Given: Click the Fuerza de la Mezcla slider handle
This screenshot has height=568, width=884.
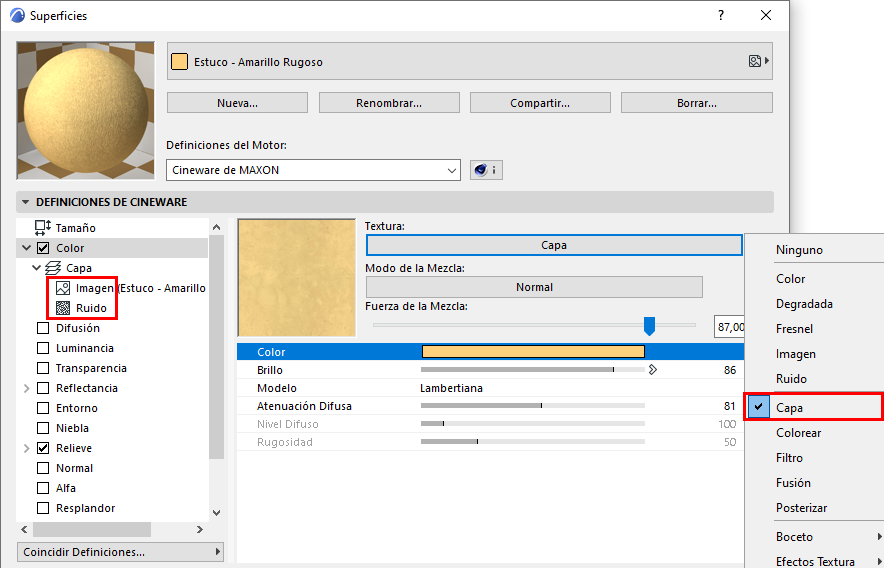Looking at the screenshot, I should pos(649,325).
